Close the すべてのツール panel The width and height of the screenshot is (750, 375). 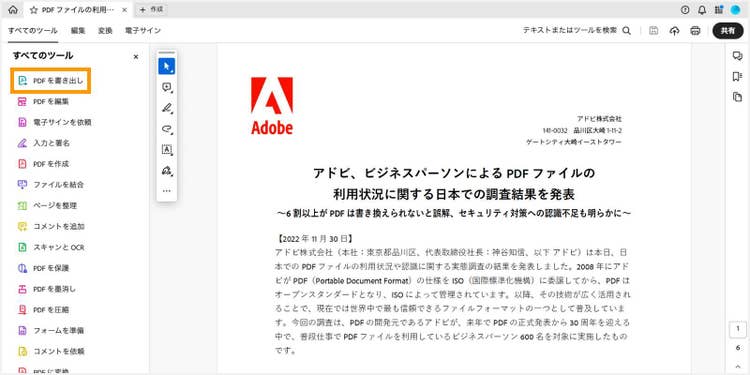tap(136, 56)
